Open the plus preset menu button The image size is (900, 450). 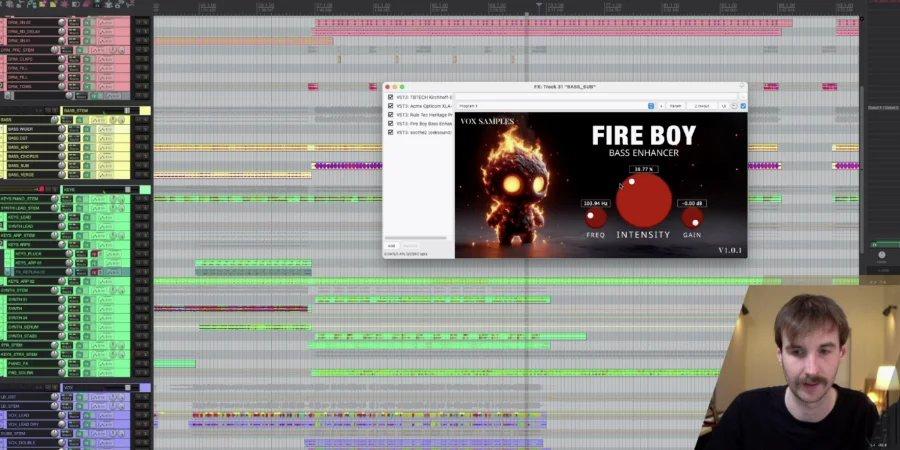pos(661,106)
